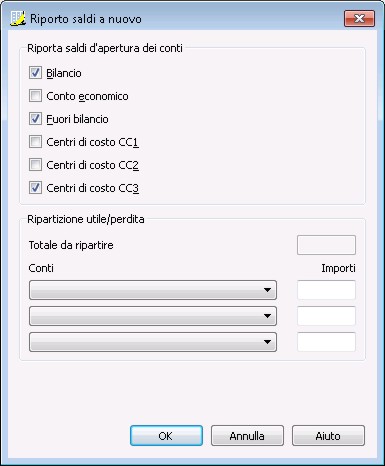
Task: Enable the Conto economico checkbox
Action: 35,96
